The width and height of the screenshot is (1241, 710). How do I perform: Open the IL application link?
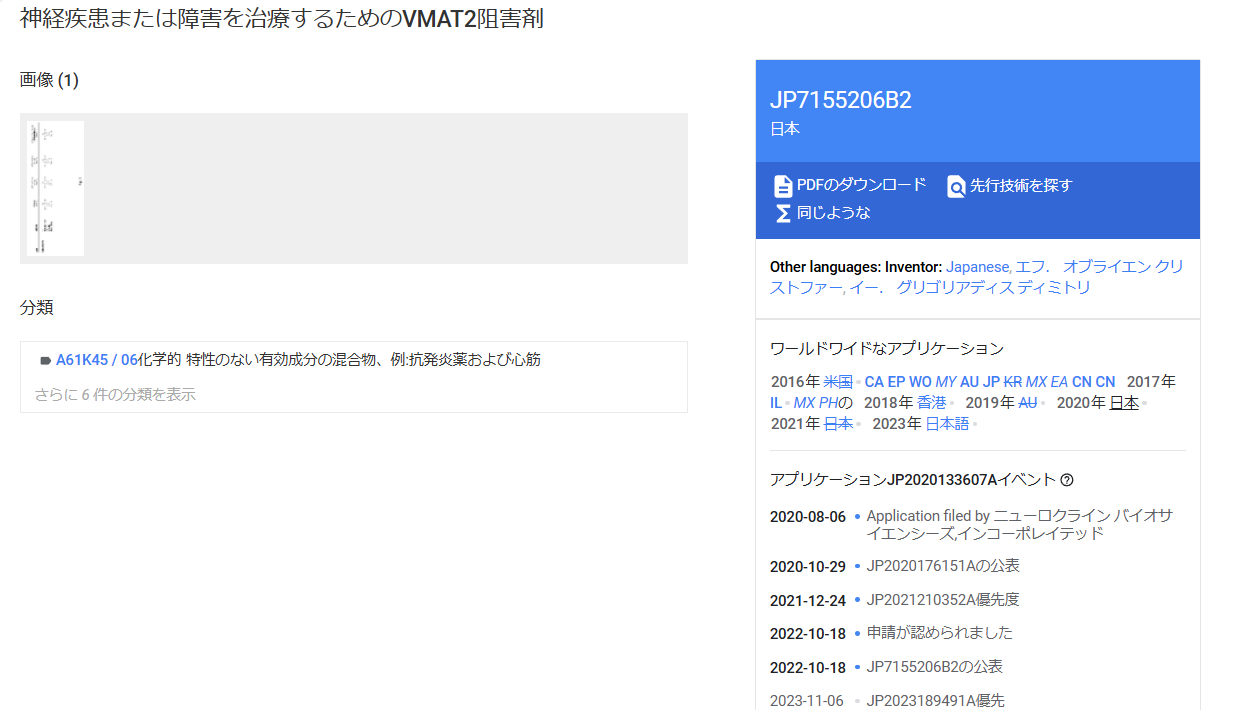[776, 403]
